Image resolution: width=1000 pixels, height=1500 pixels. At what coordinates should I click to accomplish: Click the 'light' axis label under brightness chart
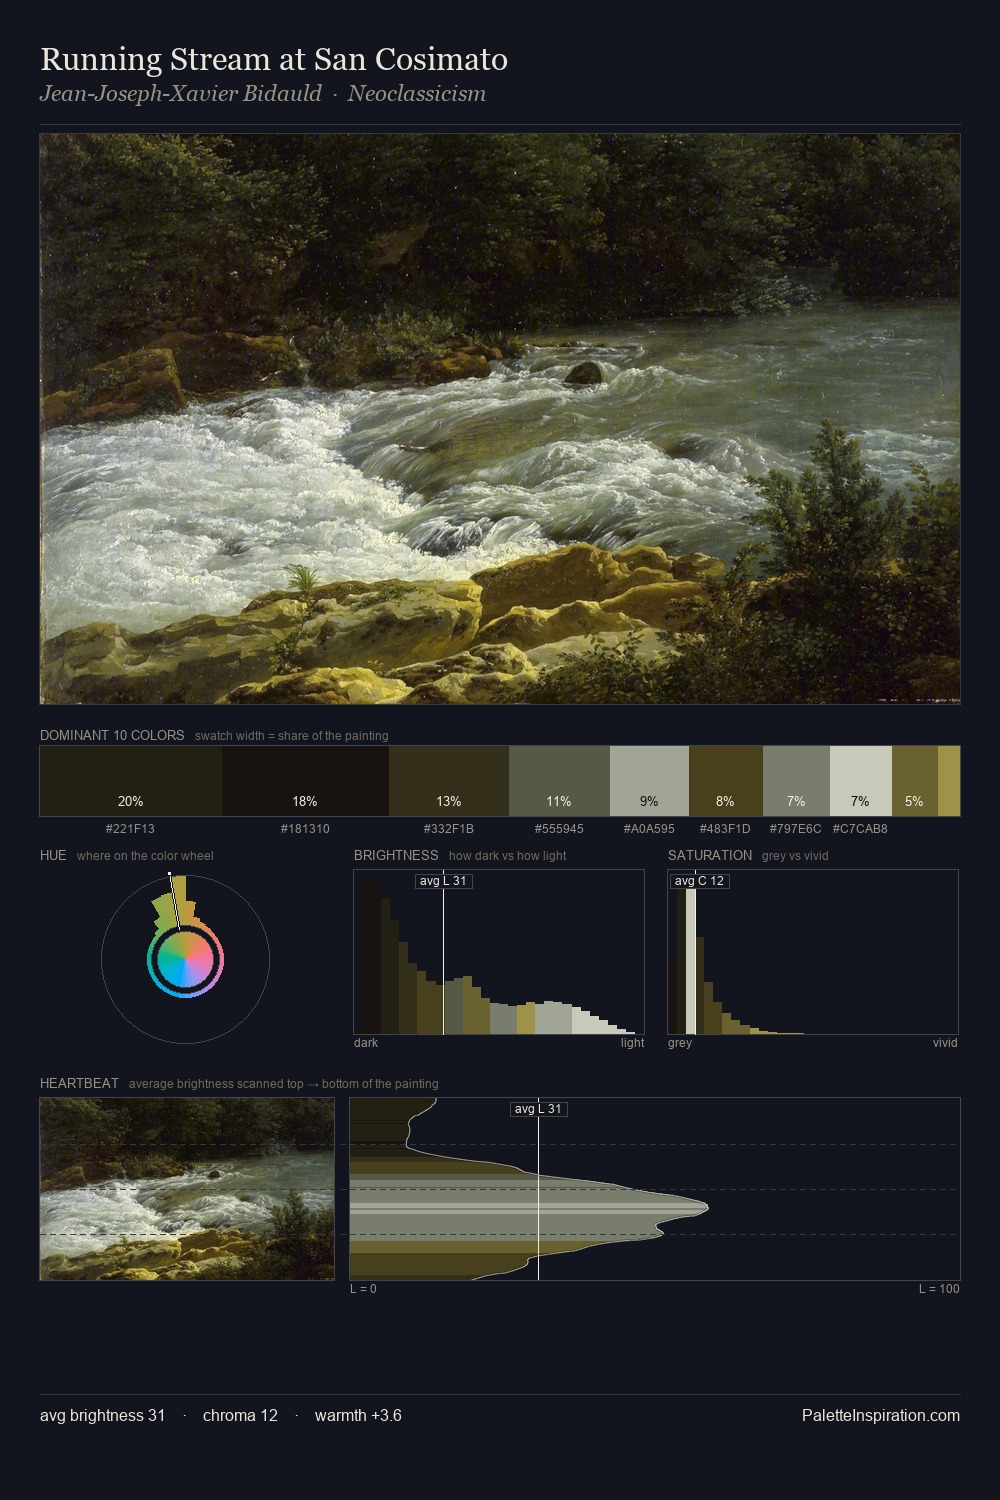click(x=632, y=1043)
